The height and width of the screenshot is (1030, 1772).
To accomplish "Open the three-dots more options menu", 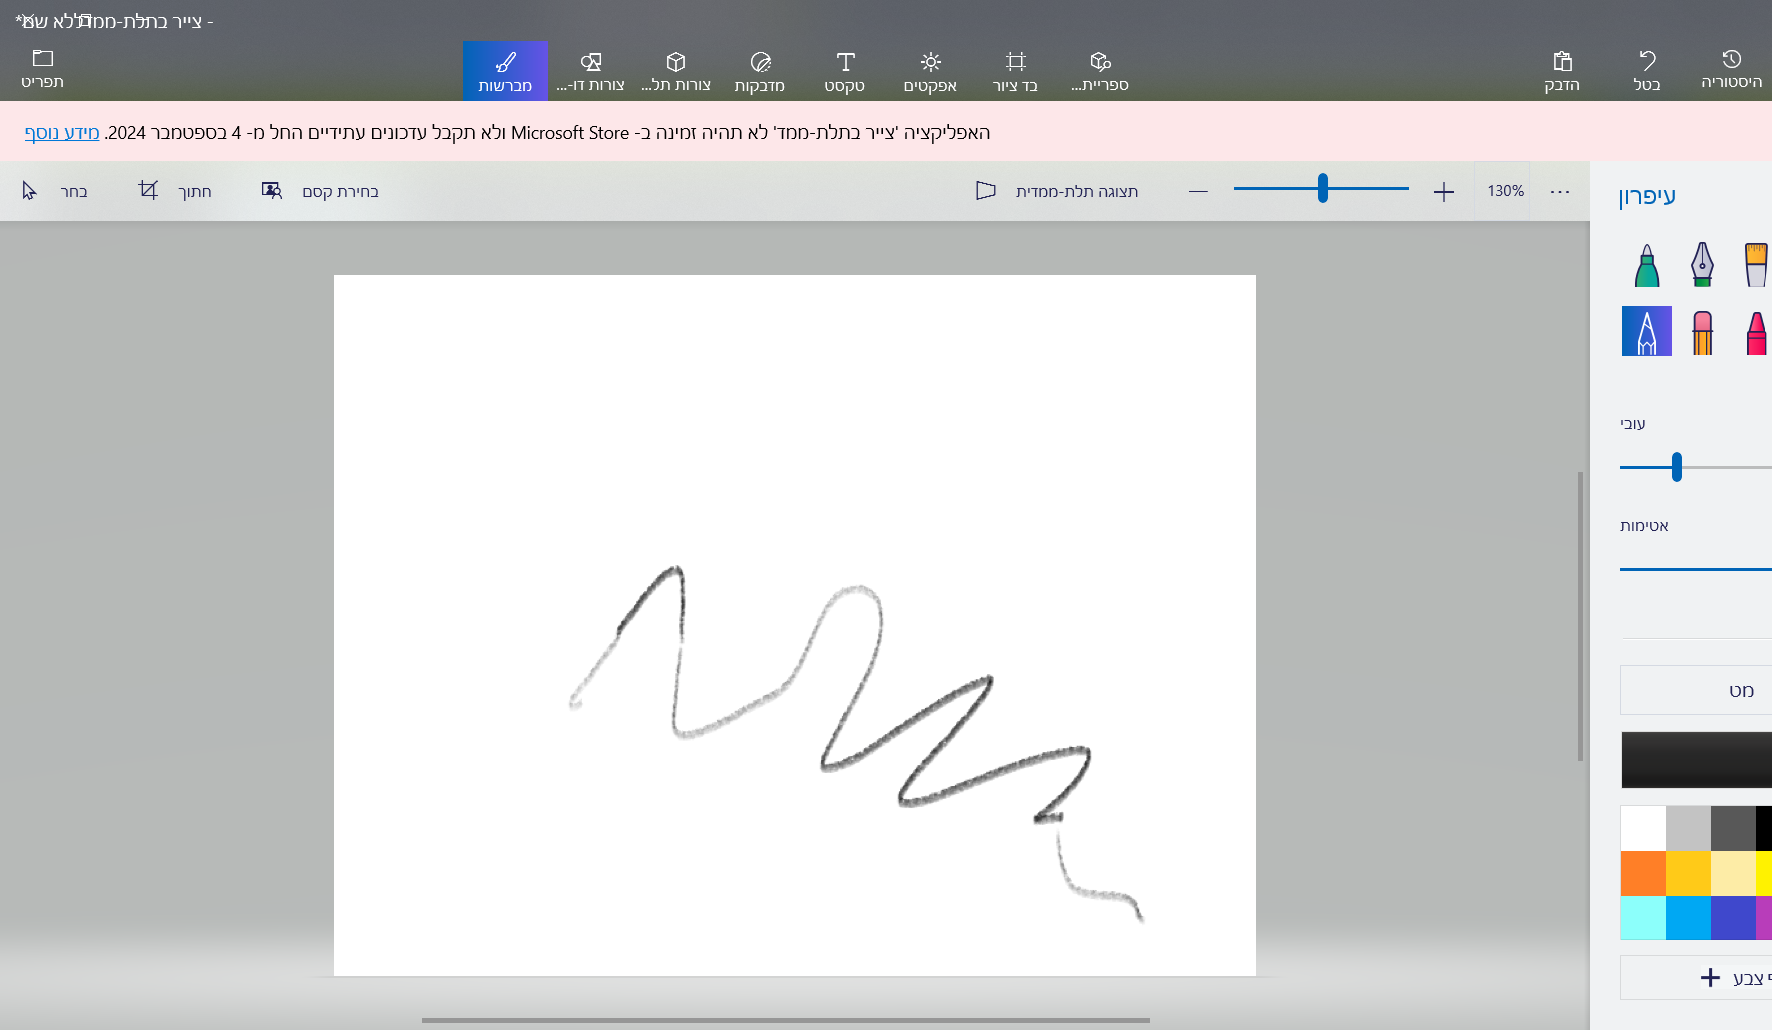I will 1560,191.
